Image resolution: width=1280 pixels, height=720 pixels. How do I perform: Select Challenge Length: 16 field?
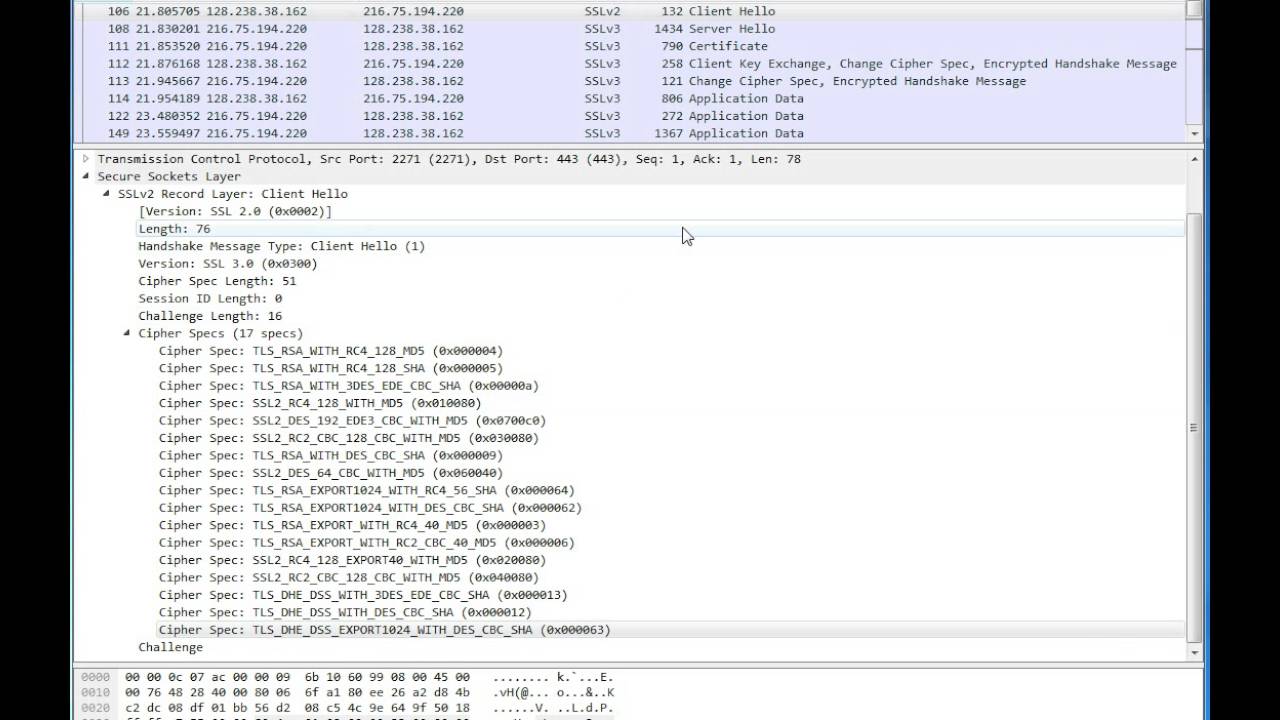point(210,316)
